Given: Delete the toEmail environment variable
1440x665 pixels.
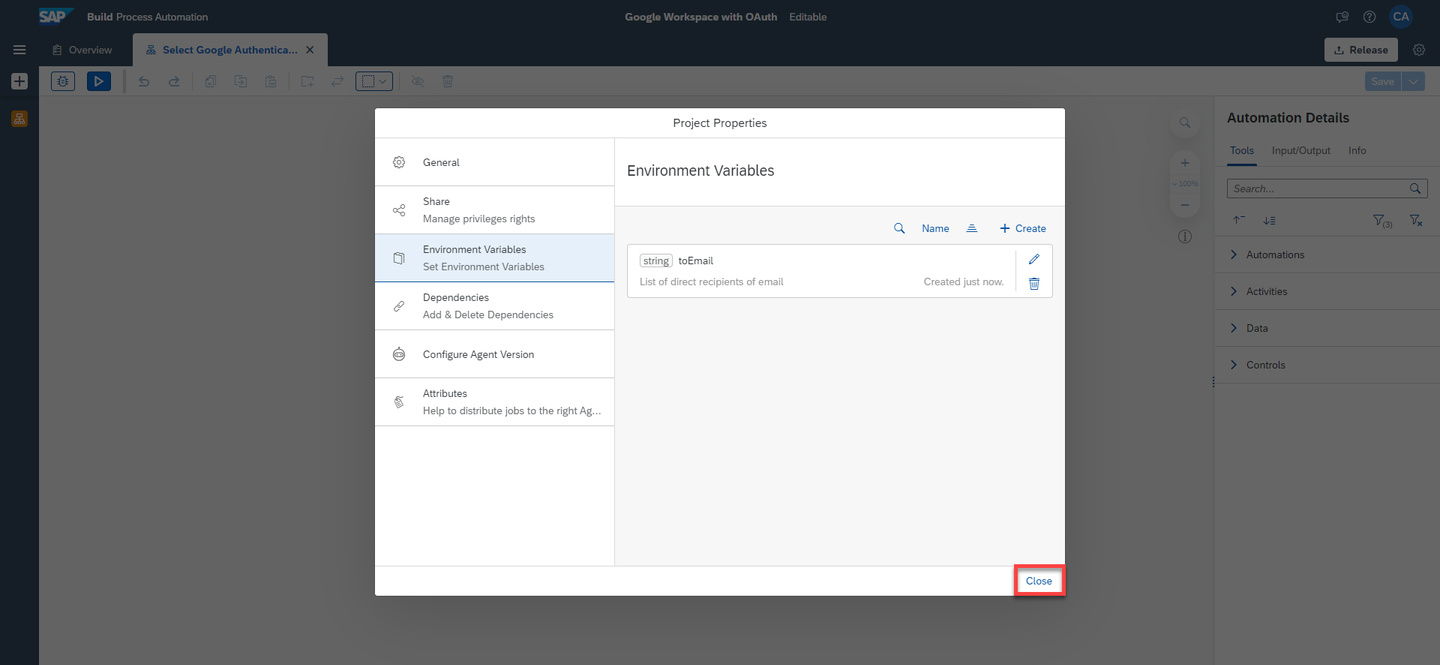Looking at the screenshot, I should (x=1034, y=283).
